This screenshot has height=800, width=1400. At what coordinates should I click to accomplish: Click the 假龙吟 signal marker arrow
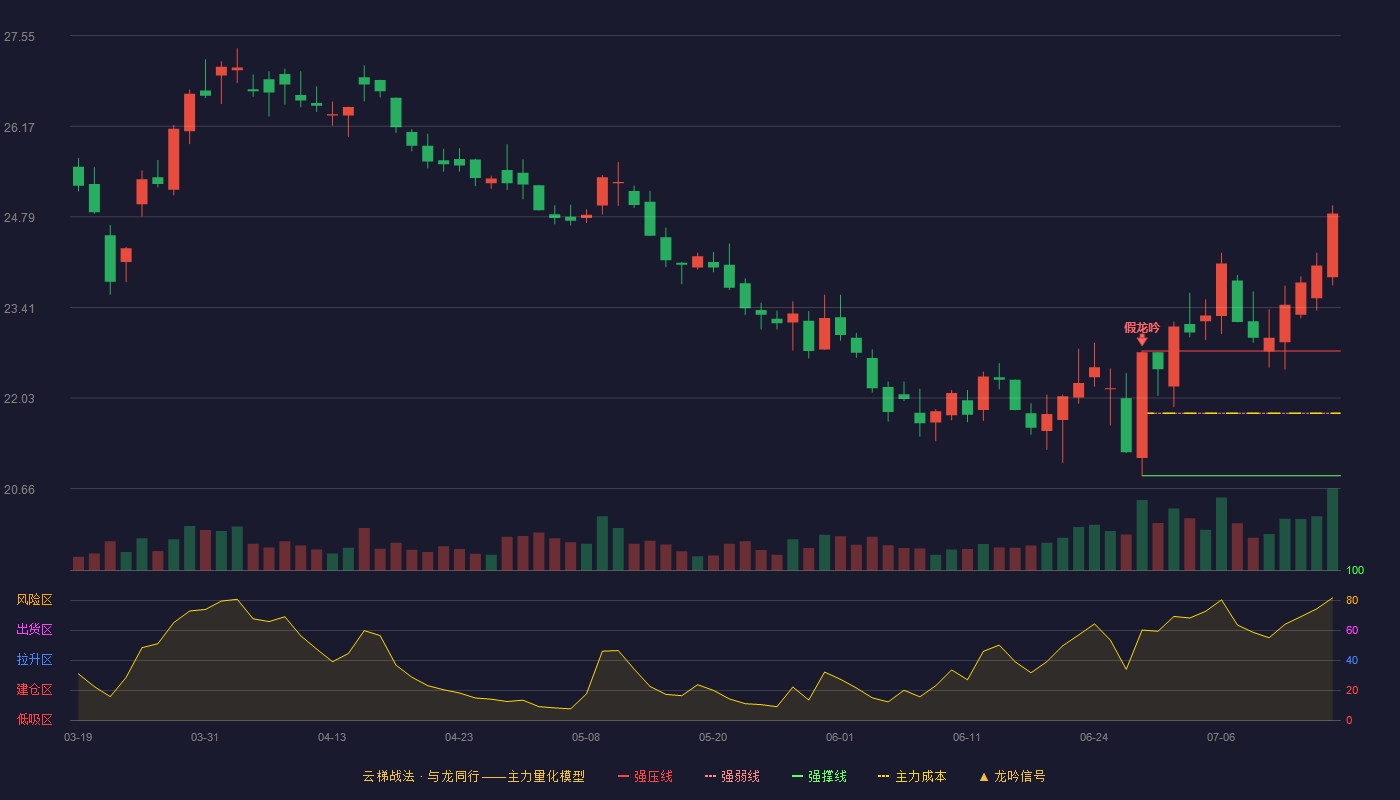[1142, 341]
